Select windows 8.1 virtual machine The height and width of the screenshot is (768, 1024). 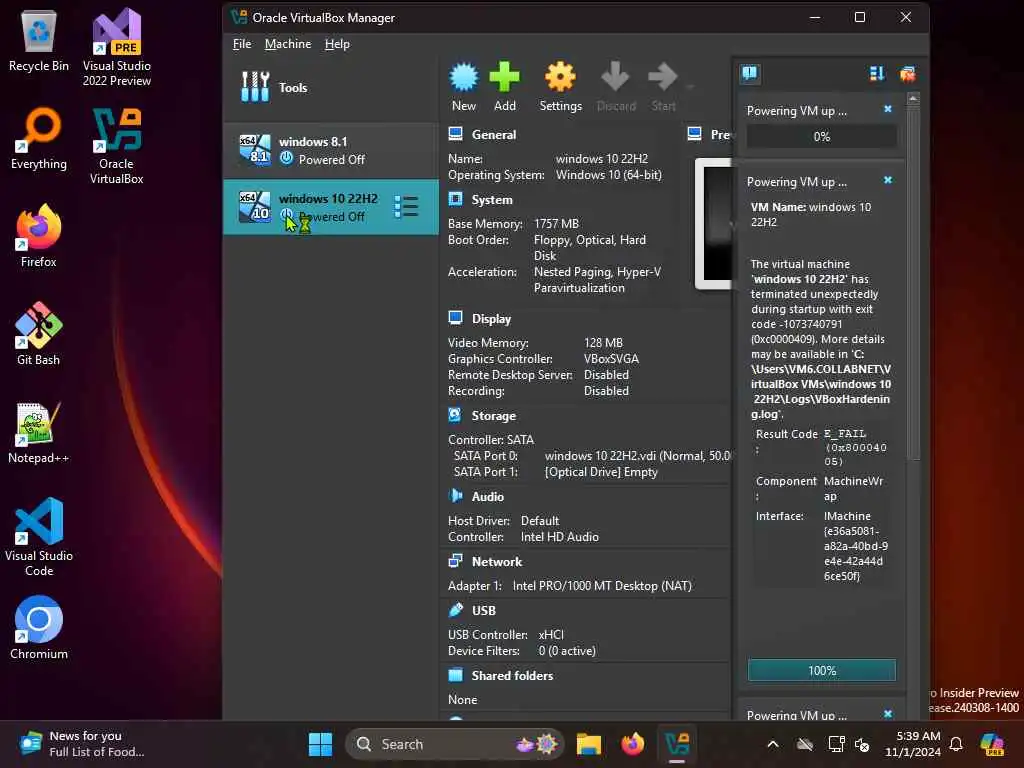click(331, 150)
